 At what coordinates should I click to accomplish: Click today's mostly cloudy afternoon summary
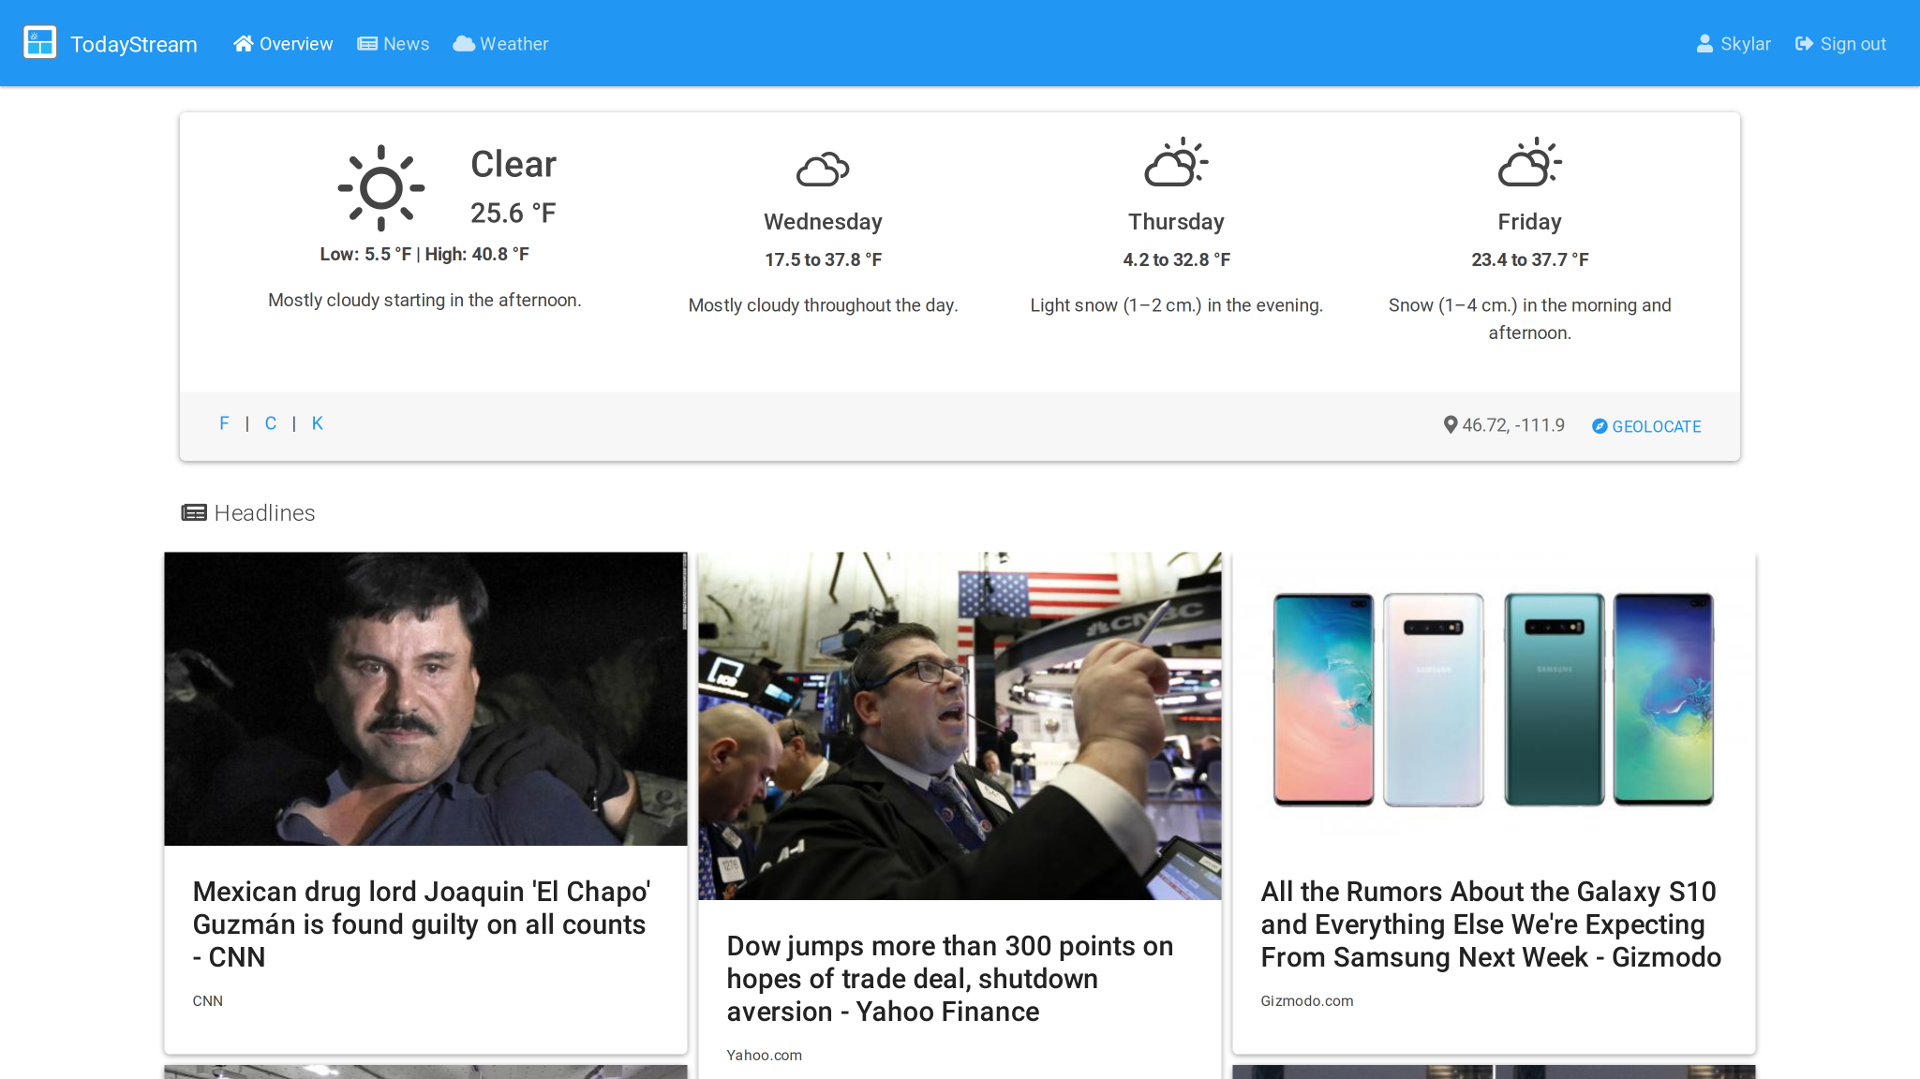pos(424,300)
